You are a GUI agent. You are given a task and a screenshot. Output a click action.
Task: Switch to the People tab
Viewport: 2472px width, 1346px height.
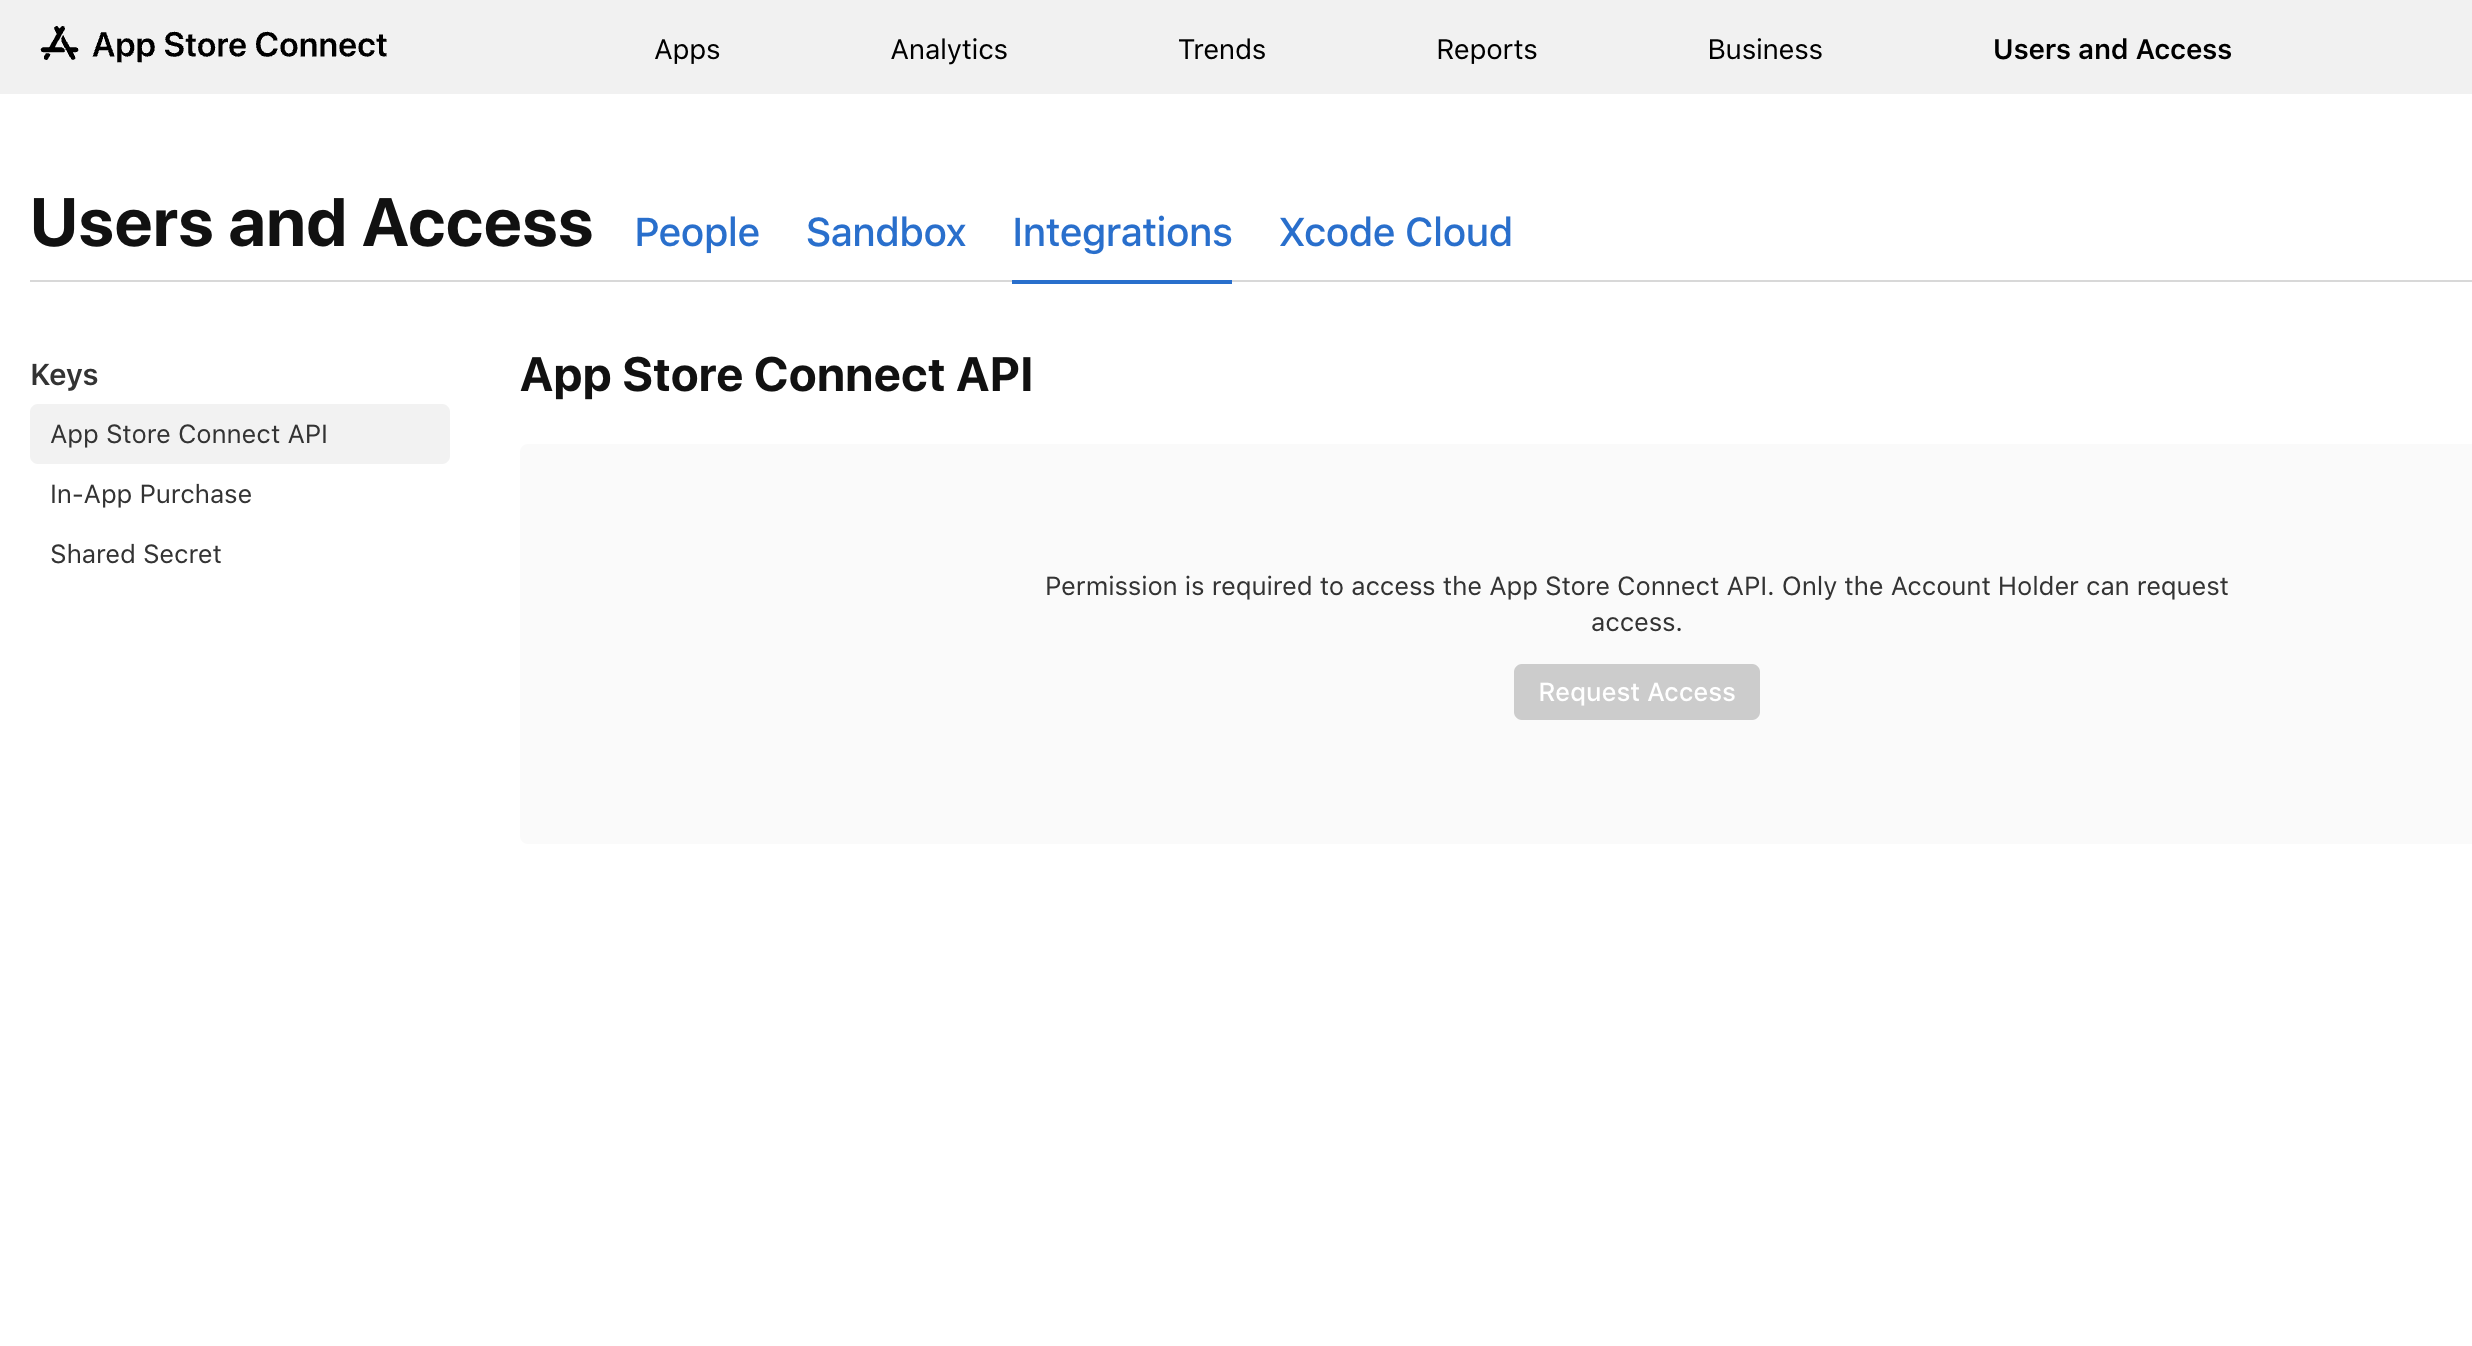697,232
